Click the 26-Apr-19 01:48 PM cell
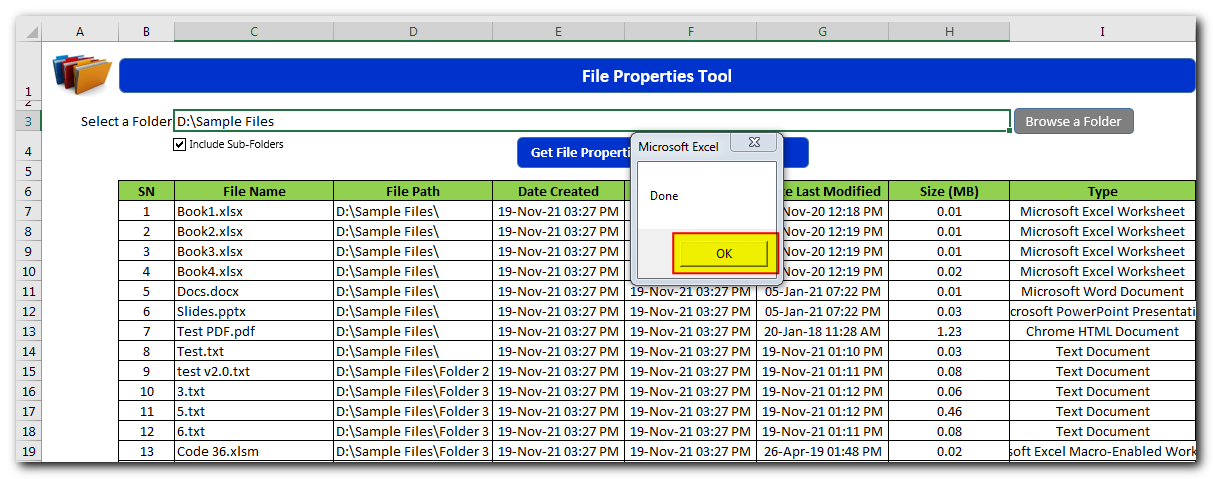1213x479 pixels. click(822, 451)
